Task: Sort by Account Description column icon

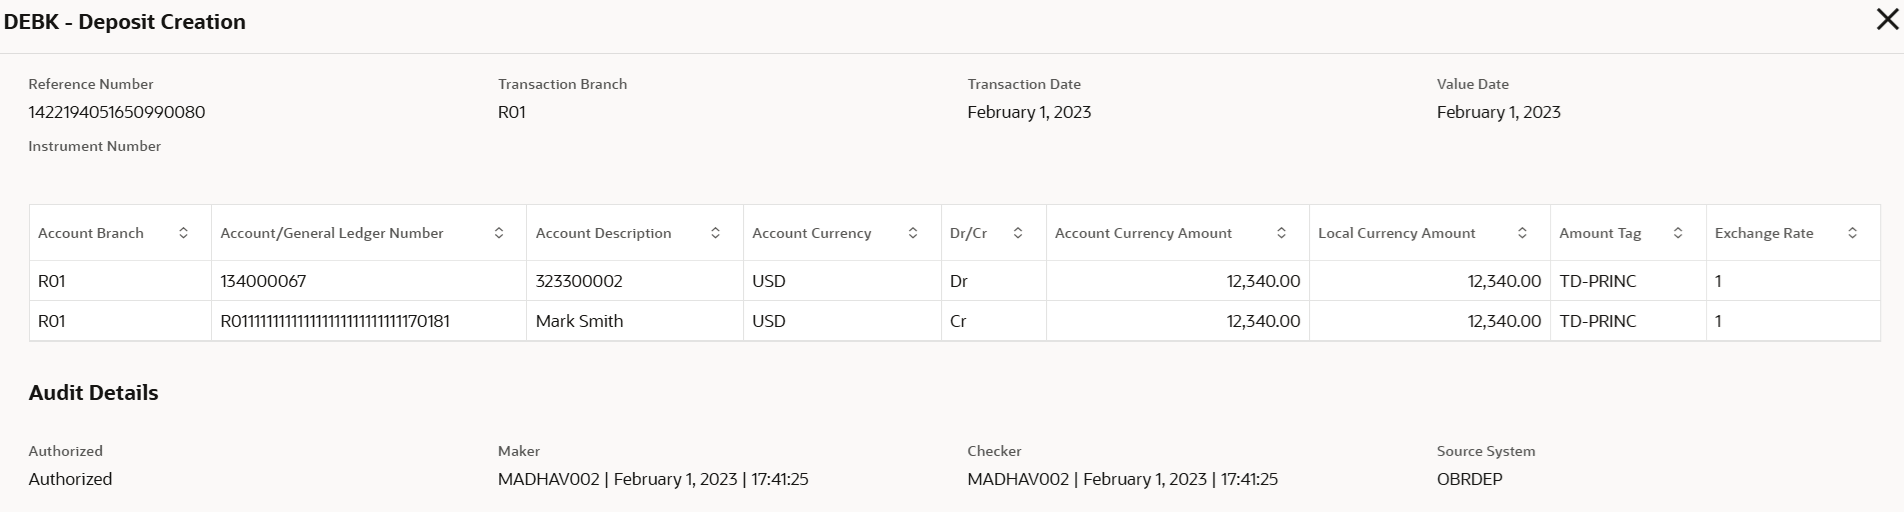Action: (x=715, y=233)
